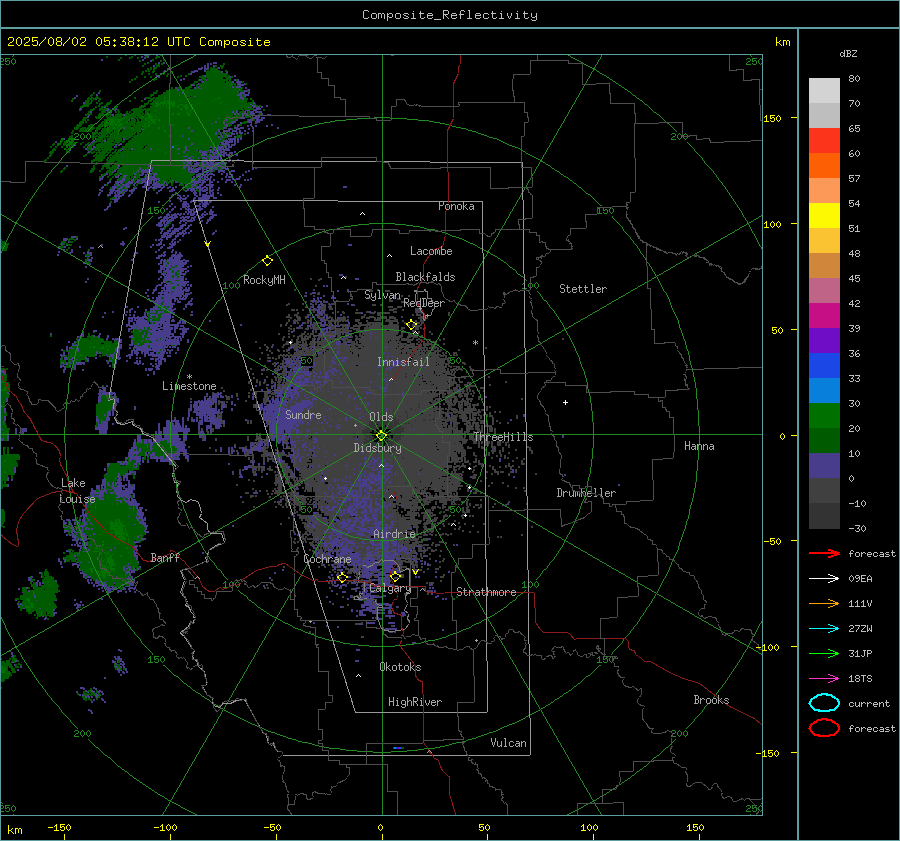900x841 pixels.
Task: Click the Airdrie city label
Action: (394, 534)
